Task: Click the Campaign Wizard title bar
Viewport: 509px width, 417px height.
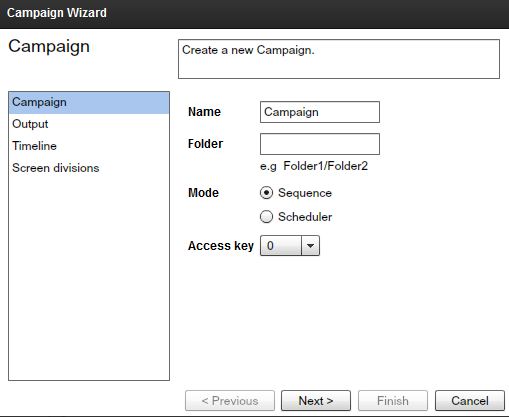Action: point(254,14)
